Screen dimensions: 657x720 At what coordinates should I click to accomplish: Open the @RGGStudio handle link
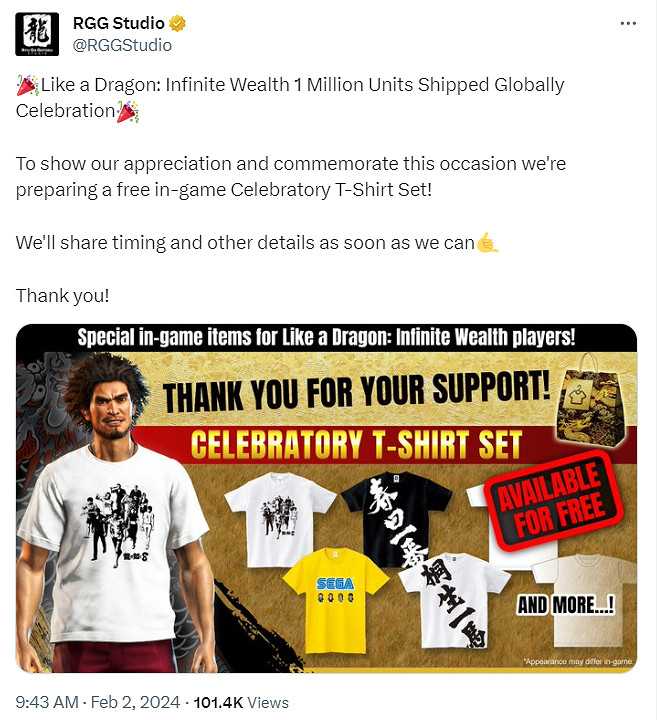coord(122,45)
